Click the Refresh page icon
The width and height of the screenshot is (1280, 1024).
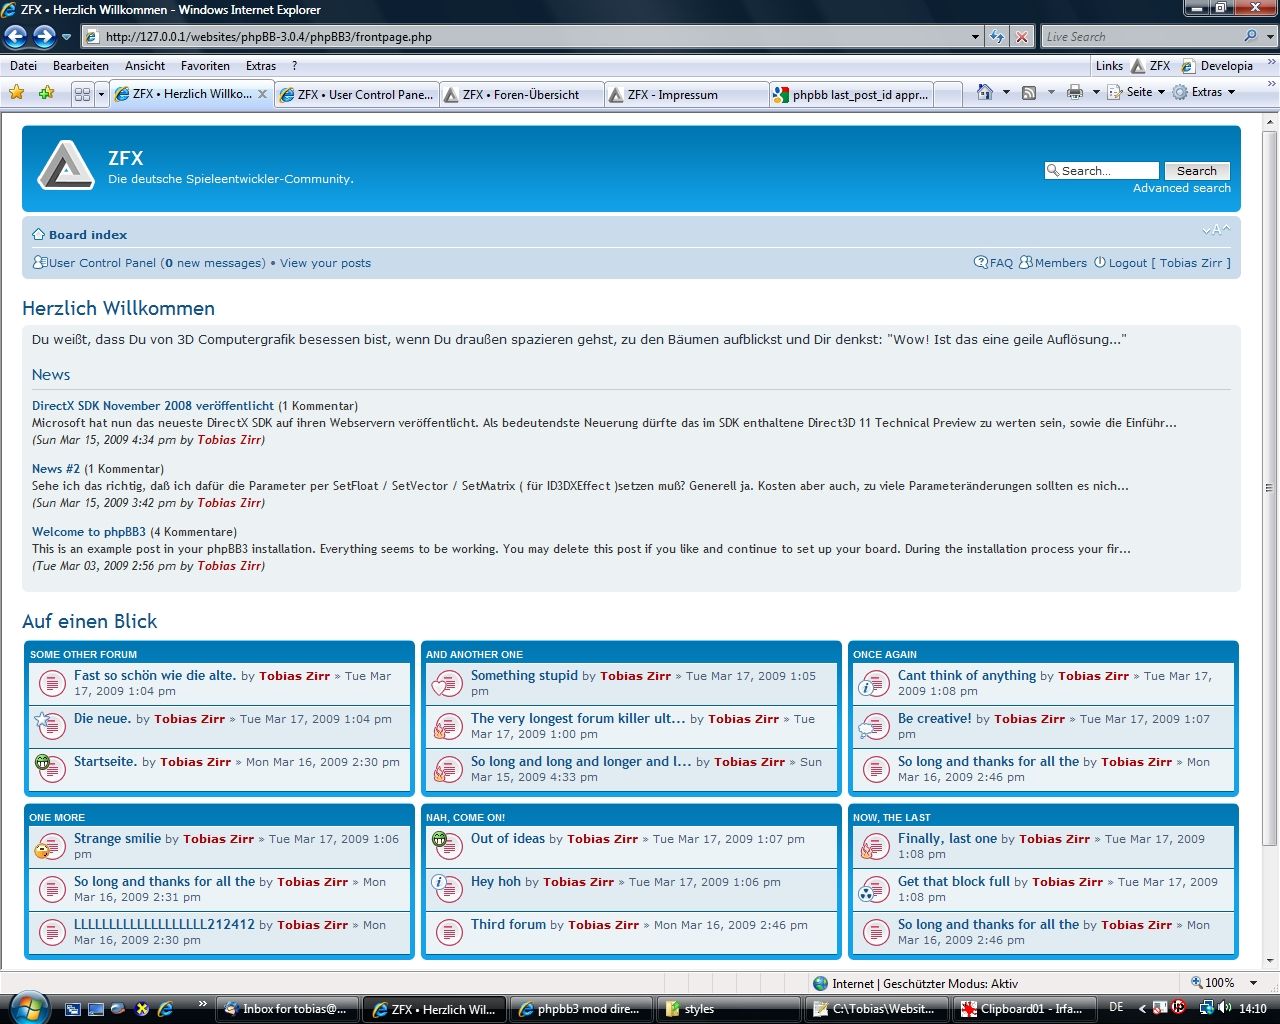click(996, 37)
